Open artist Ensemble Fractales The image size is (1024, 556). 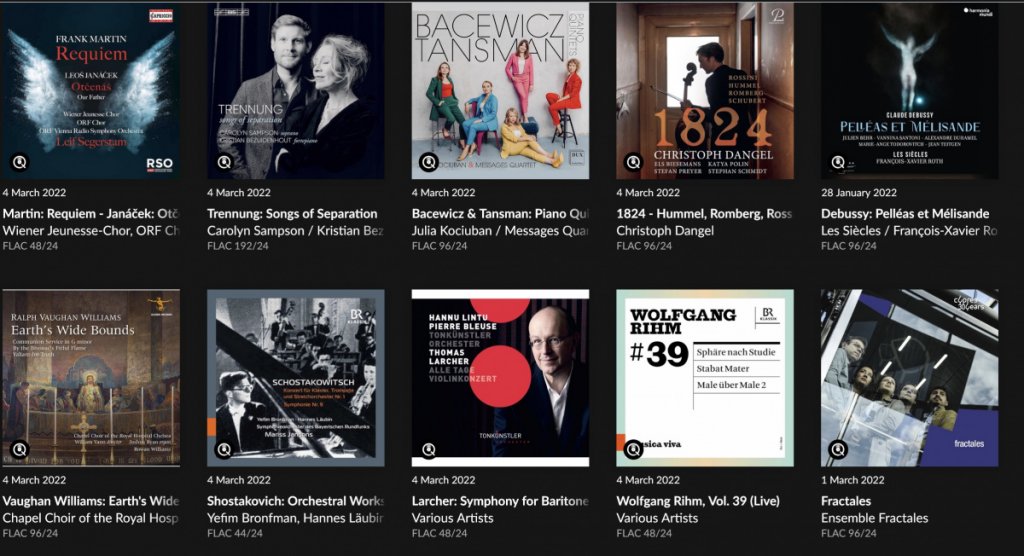(x=874, y=518)
